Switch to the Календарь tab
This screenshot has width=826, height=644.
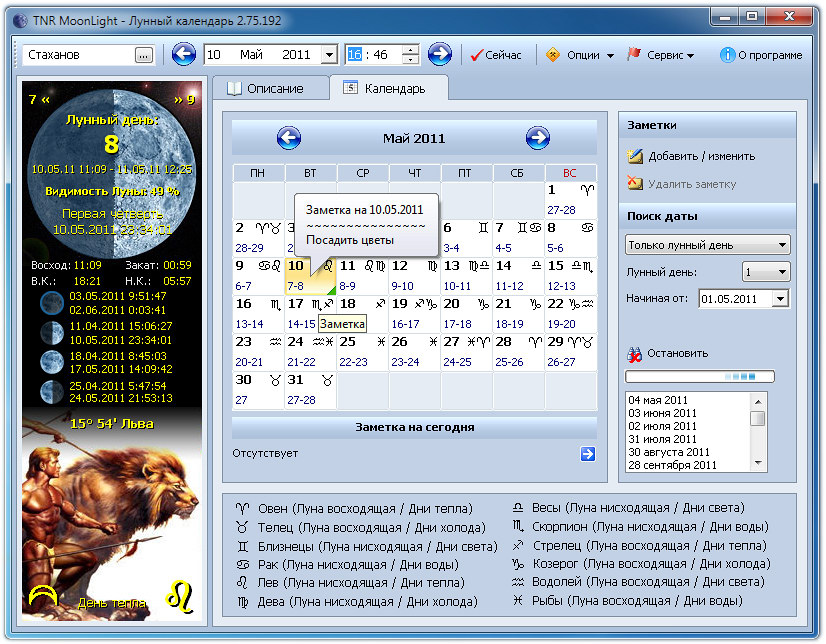pyautogui.click(x=389, y=88)
